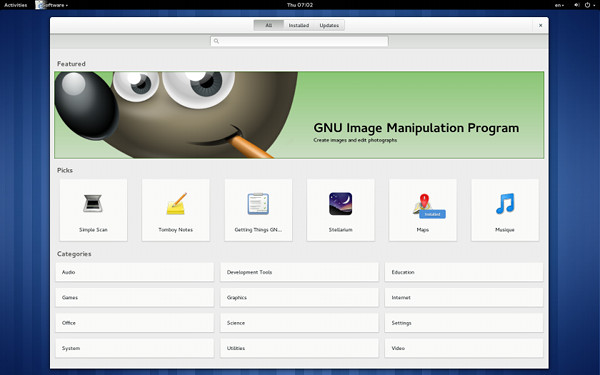The height and width of the screenshot is (375, 600).
Task: Close the Software window
Action: [540, 25]
